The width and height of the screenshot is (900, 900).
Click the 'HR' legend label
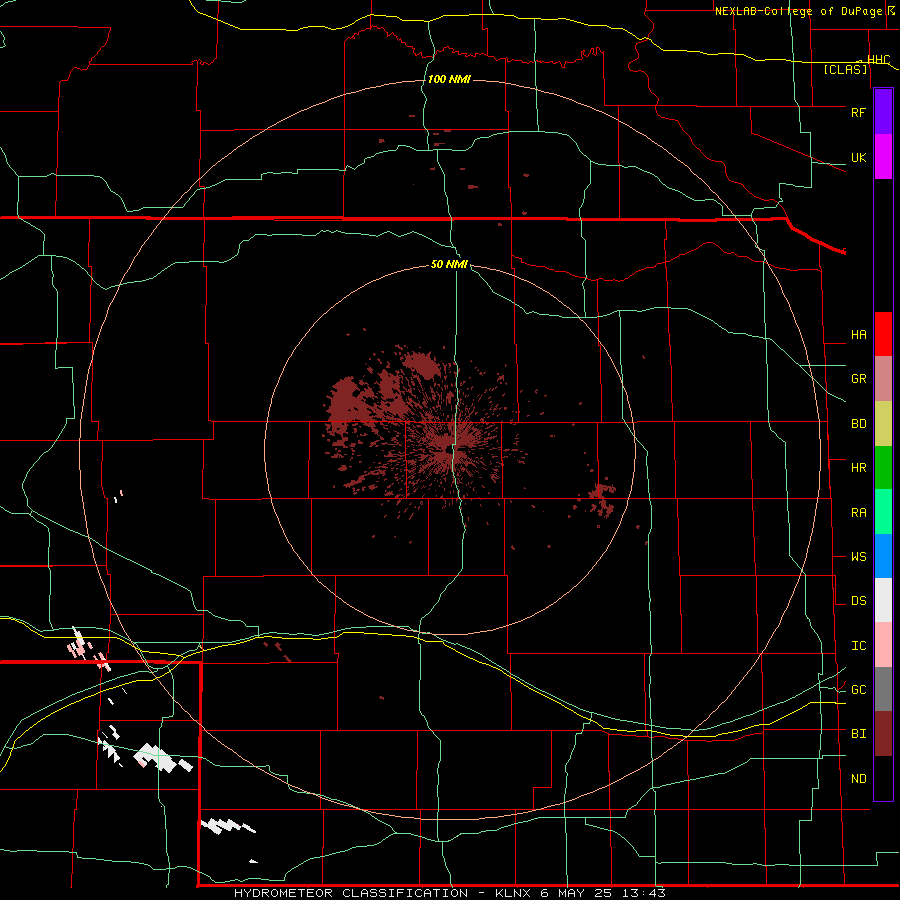tap(858, 468)
